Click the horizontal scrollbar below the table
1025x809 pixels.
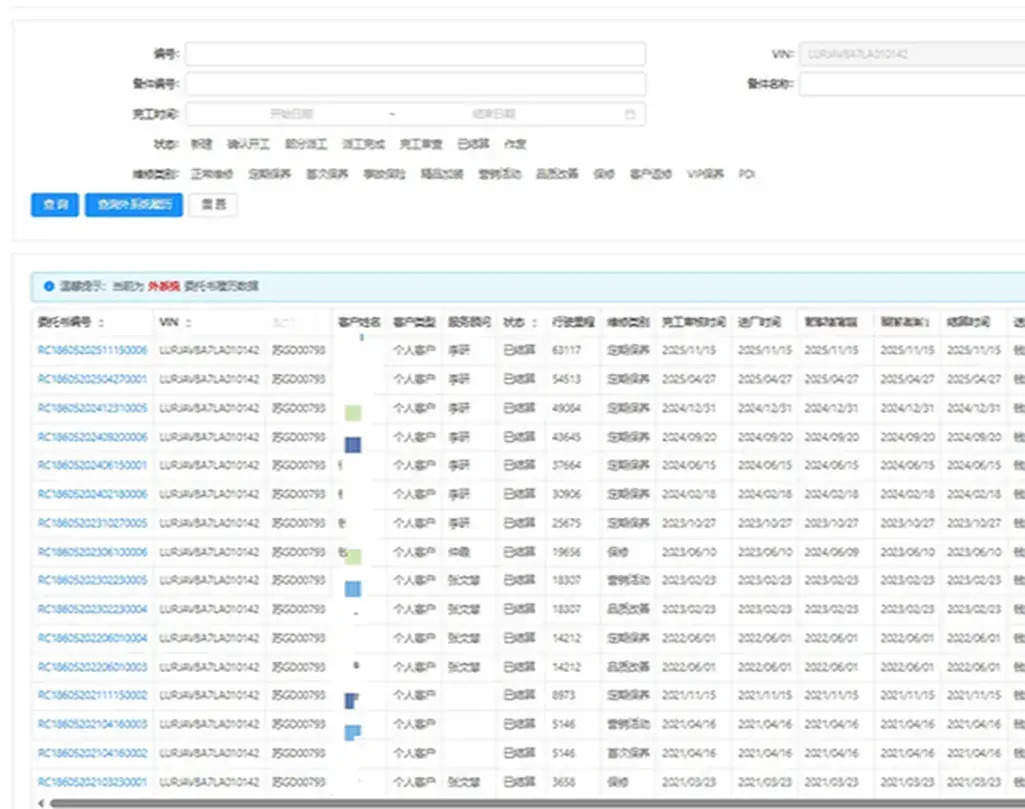[x=500, y=802]
